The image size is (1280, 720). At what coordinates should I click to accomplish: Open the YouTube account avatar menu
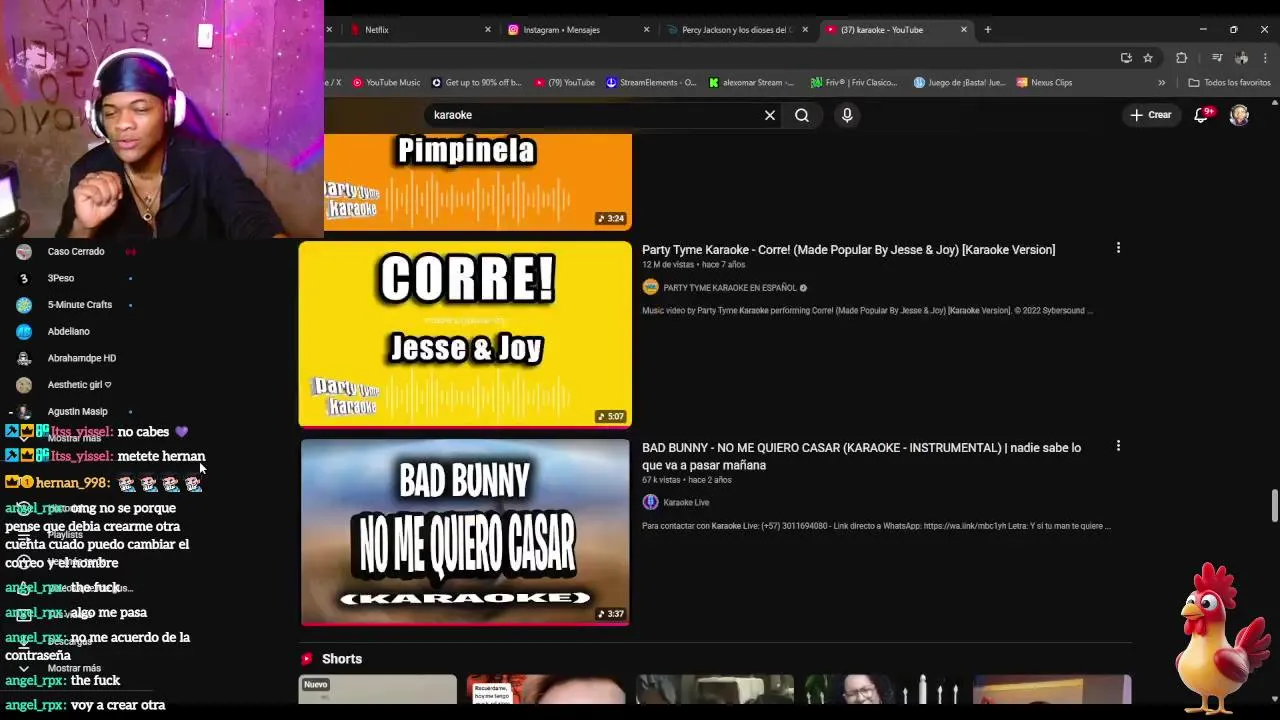click(x=1239, y=115)
